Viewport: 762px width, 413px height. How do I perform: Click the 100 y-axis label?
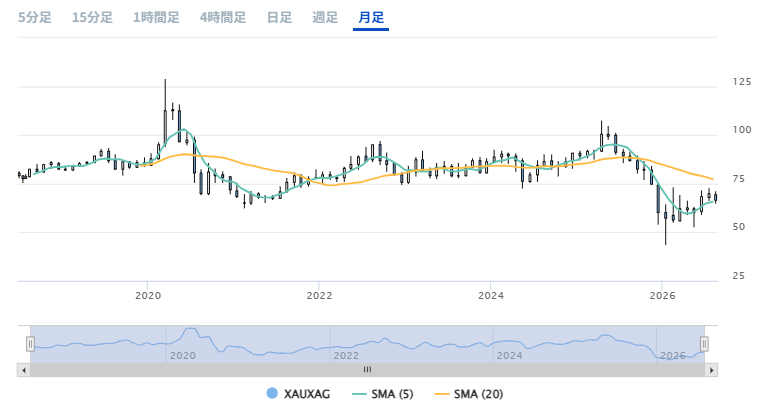742,130
